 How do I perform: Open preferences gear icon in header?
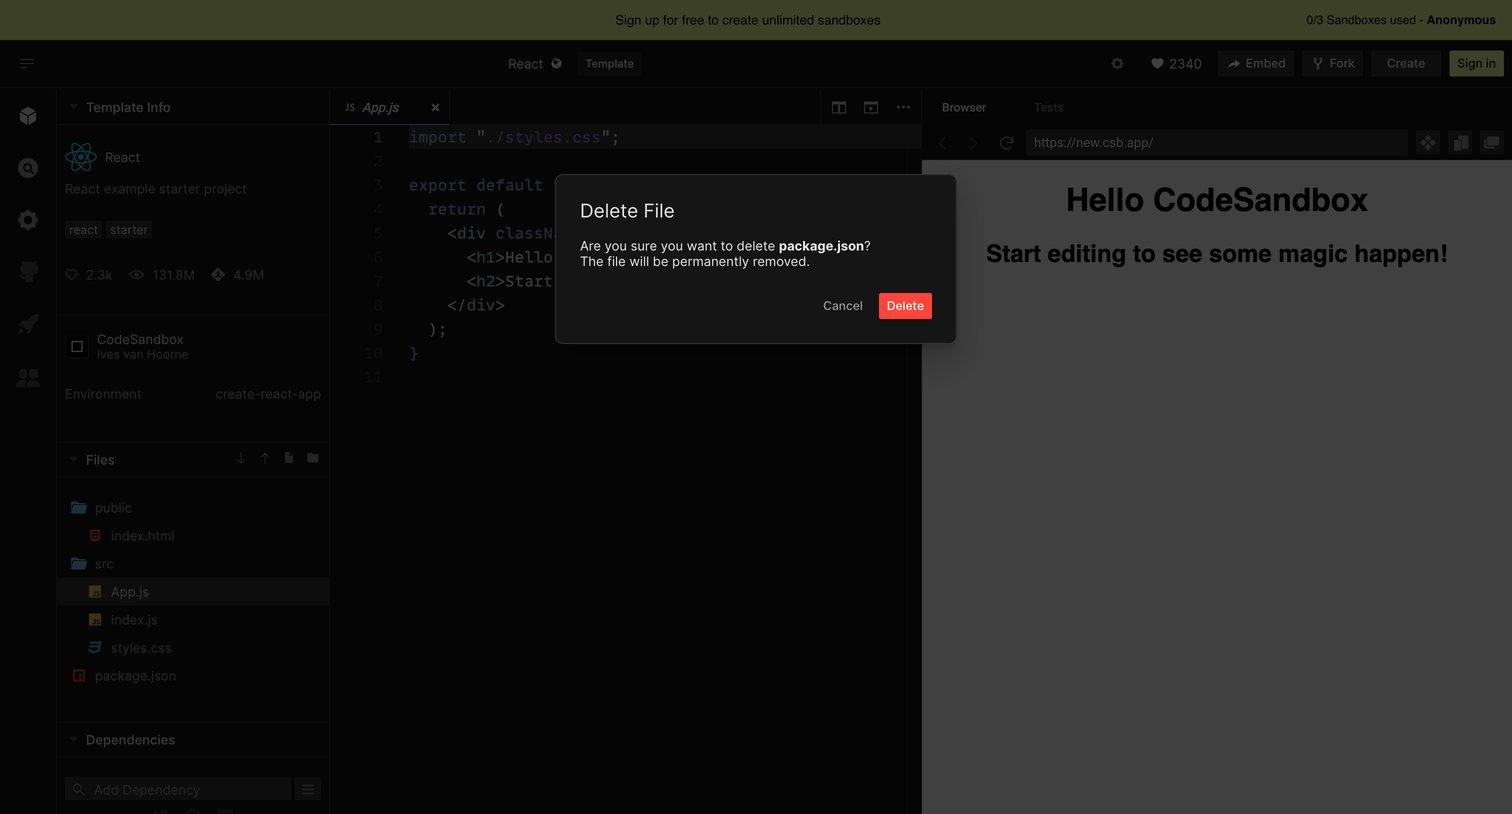pos(1117,64)
